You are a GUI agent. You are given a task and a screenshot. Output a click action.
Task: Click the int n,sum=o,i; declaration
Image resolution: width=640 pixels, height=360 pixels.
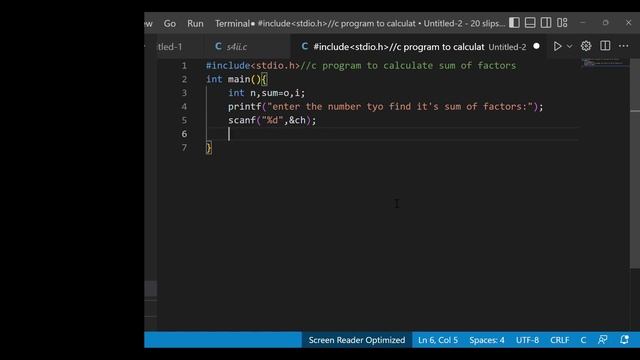tap(267, 93)
